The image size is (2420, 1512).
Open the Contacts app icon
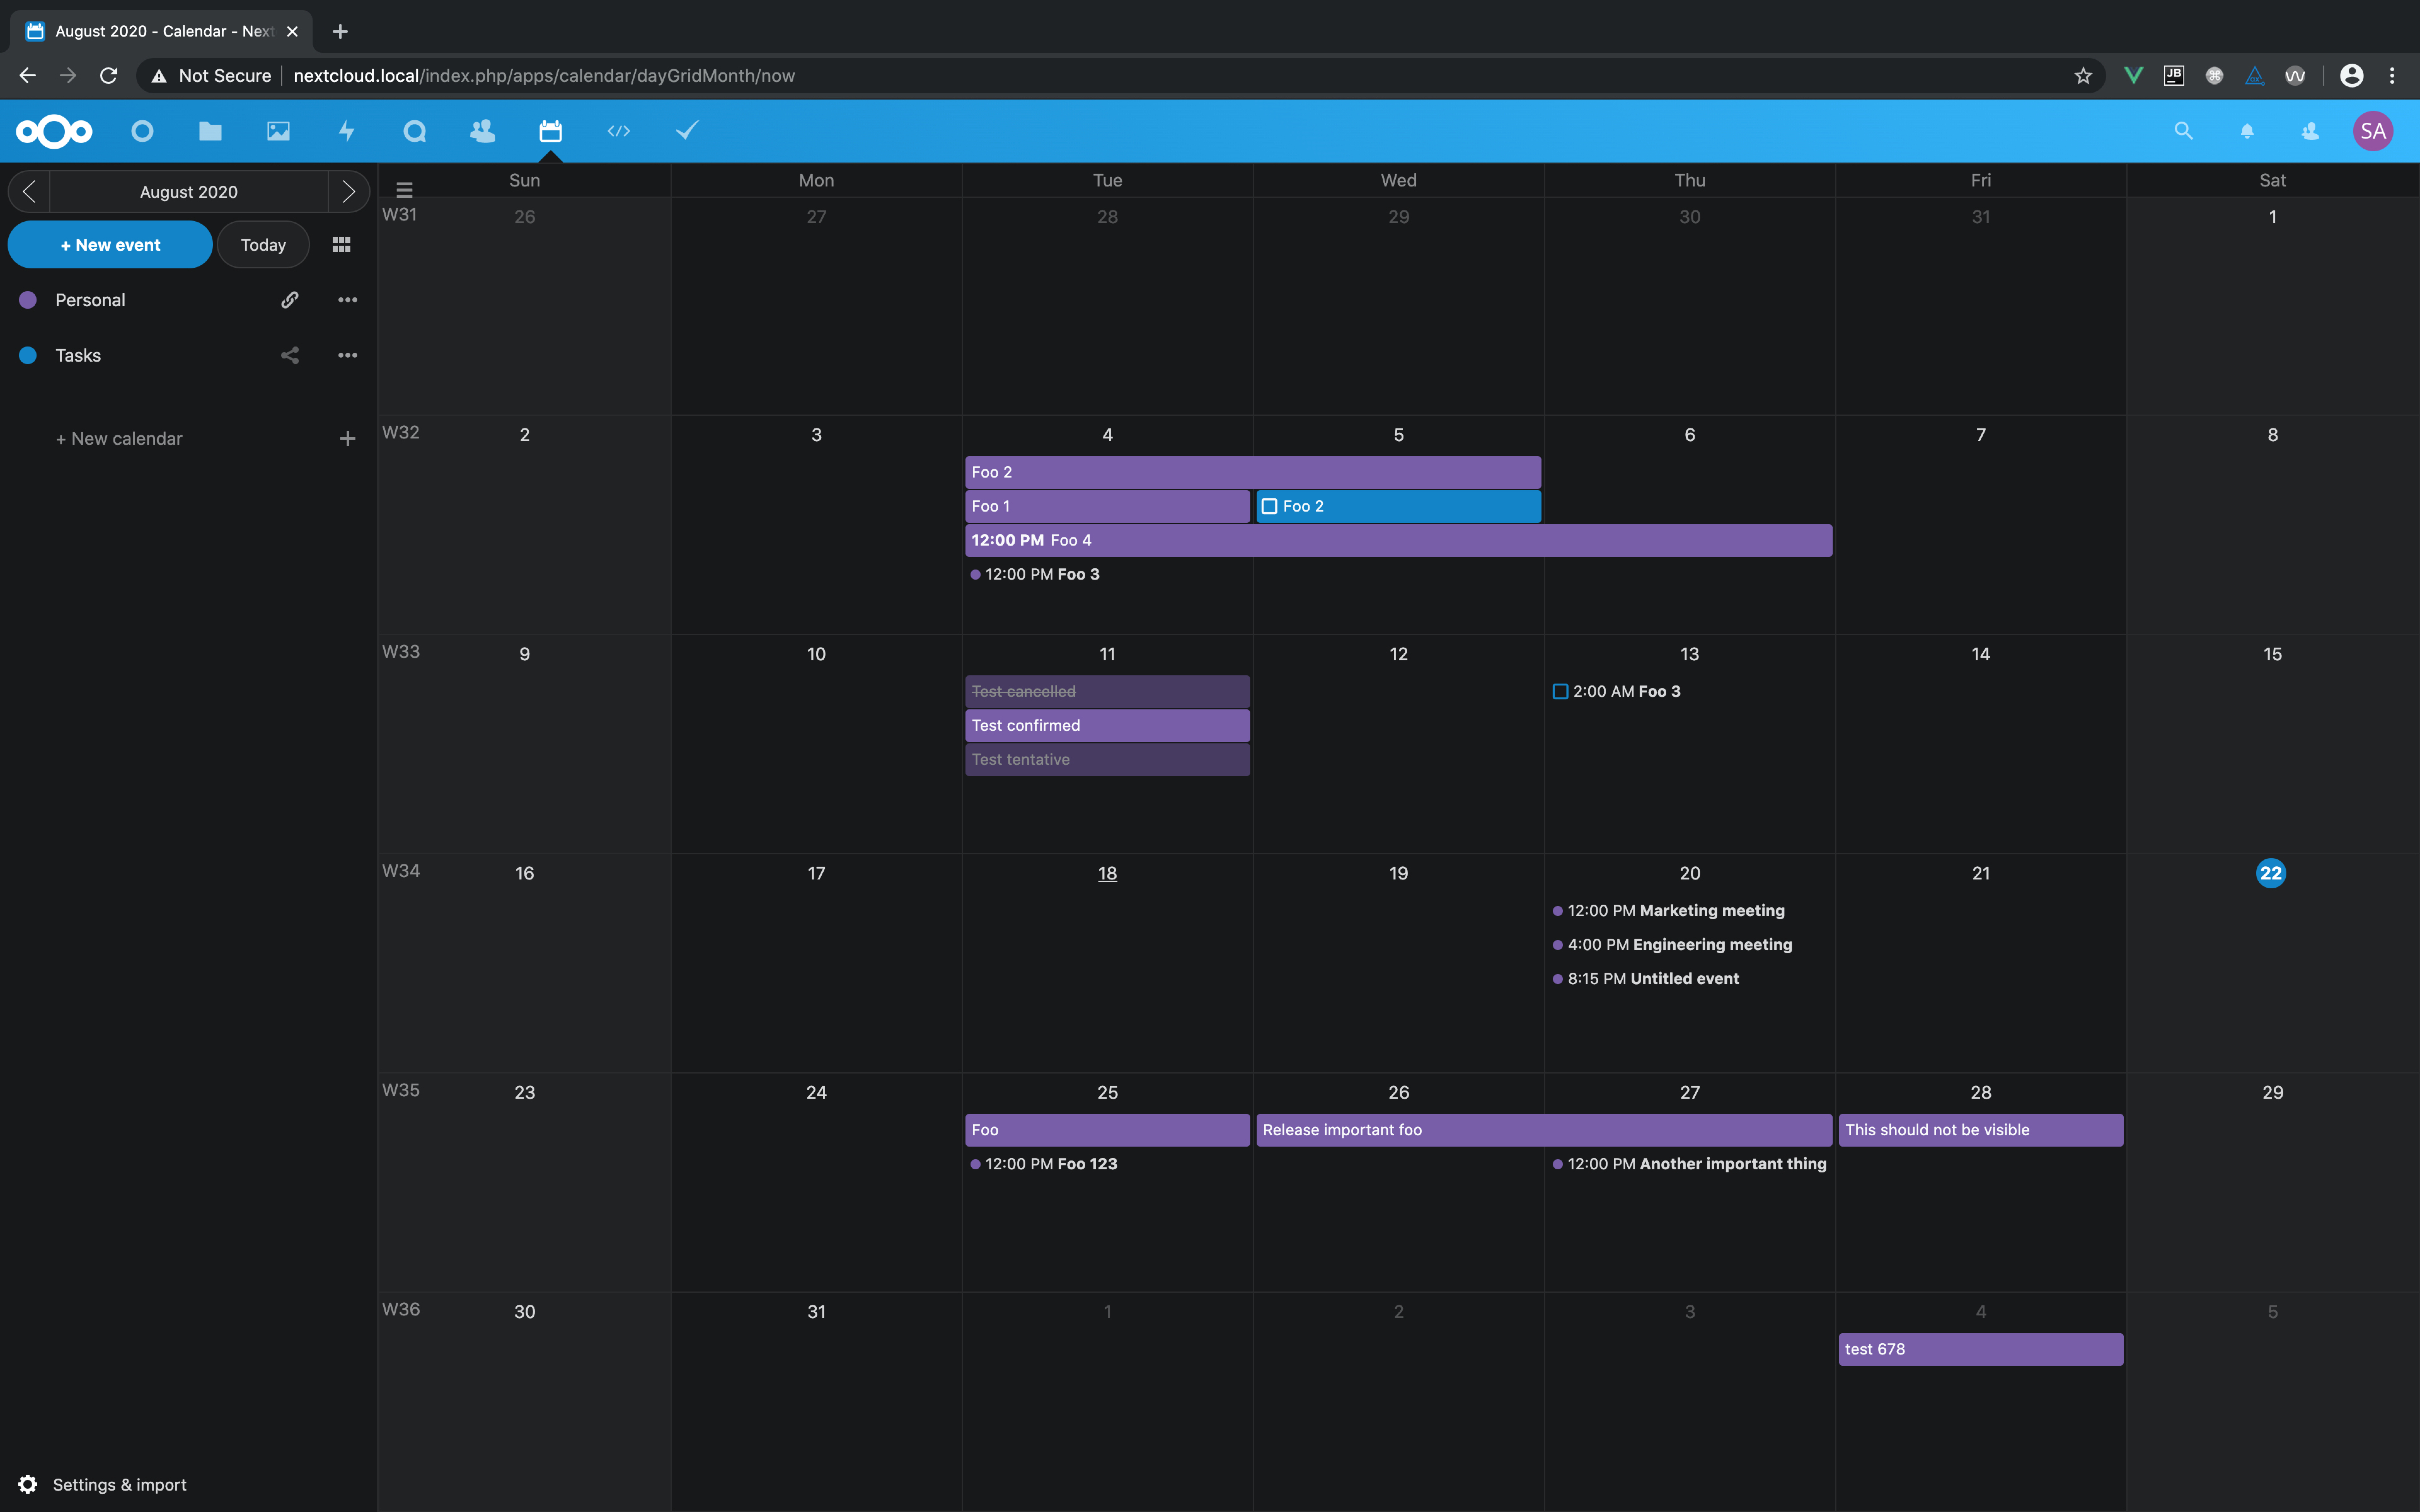pyautogui.click(x=482, y=131)
